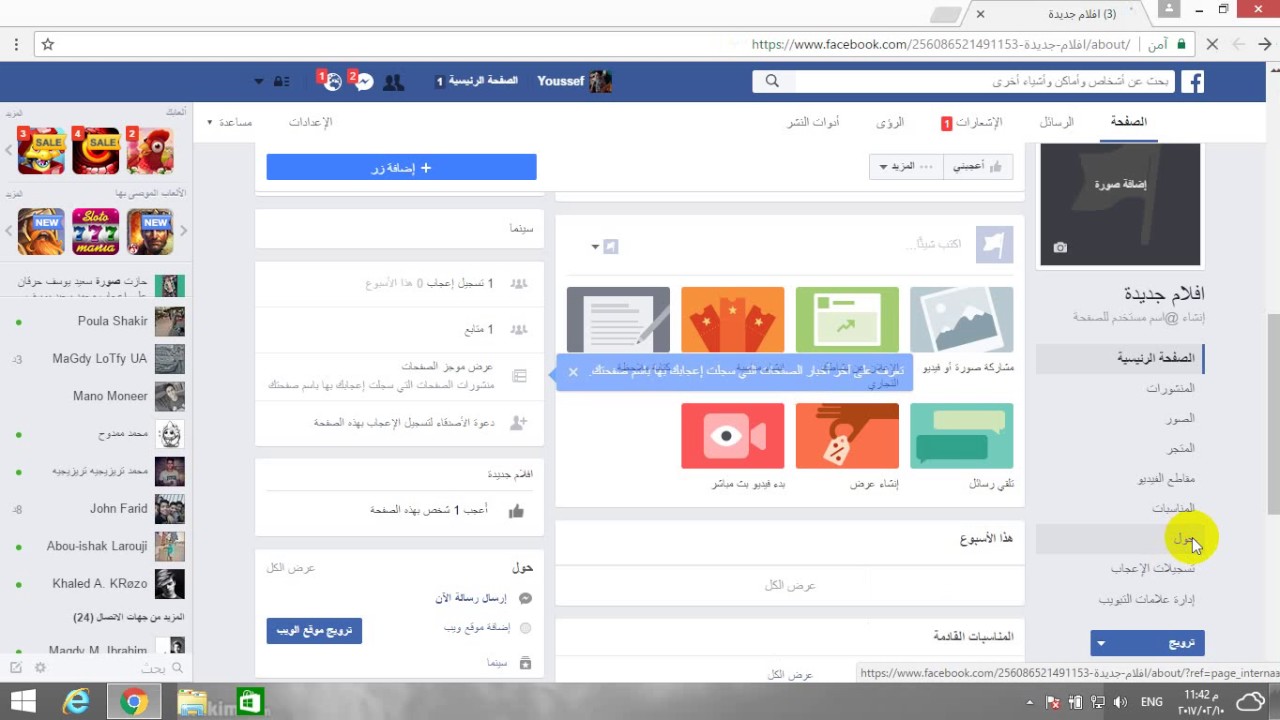Switch to أدوات النشر tab

813,122
